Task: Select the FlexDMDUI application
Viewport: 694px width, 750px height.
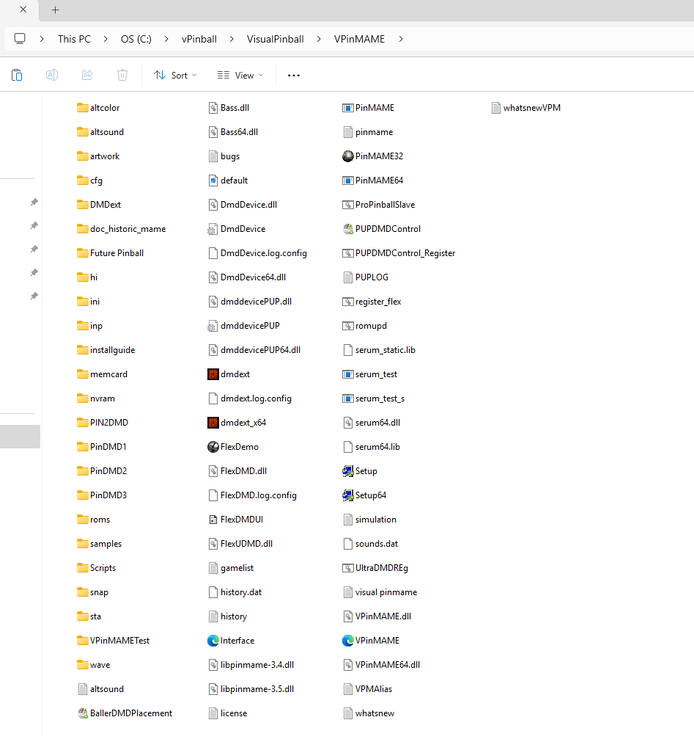Action: coord(236,519)
